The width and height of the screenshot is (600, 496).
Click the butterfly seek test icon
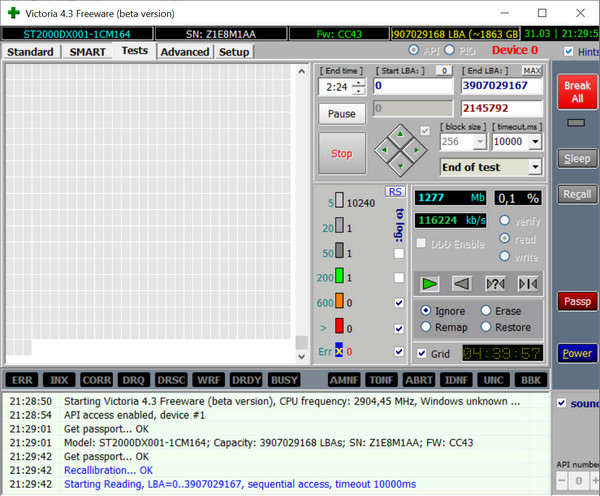[528, 284]
